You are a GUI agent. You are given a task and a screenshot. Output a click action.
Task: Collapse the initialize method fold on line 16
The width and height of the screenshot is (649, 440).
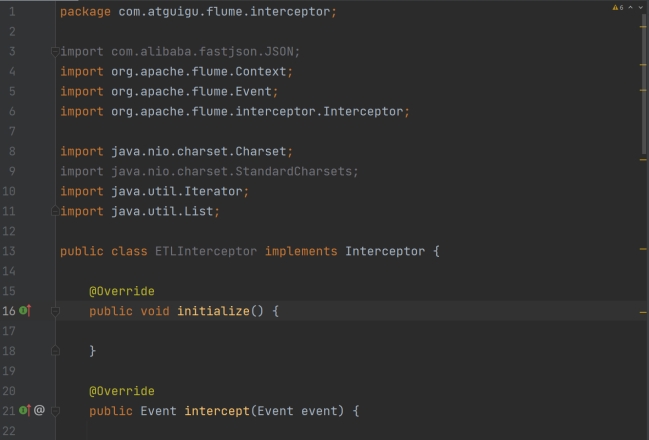click(55, 311)
